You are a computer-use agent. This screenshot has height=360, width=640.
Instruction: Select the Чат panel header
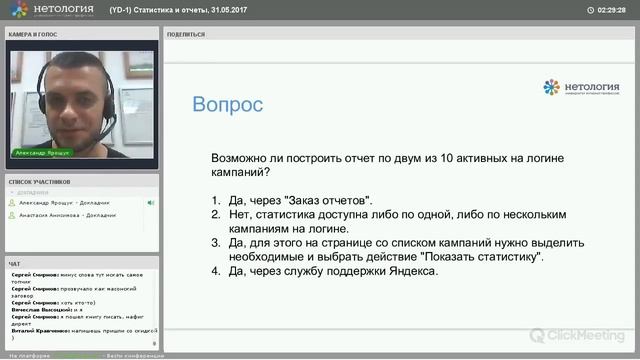82,264
